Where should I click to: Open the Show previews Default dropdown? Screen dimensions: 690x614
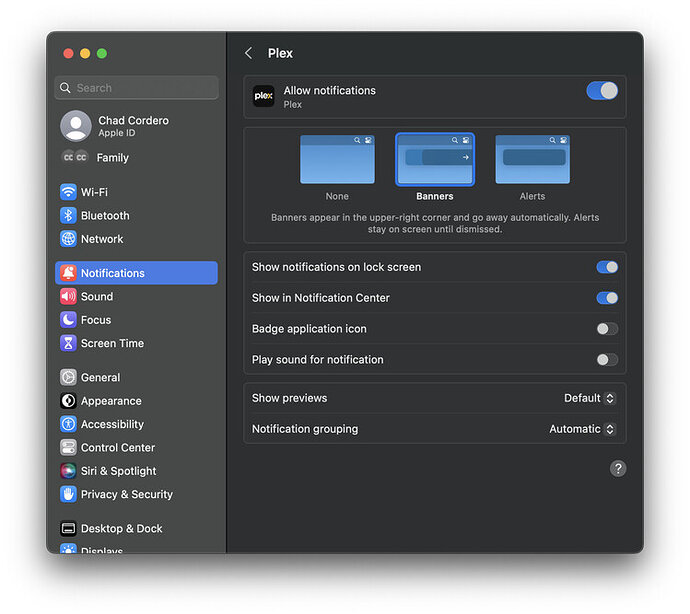pos(589,398)
